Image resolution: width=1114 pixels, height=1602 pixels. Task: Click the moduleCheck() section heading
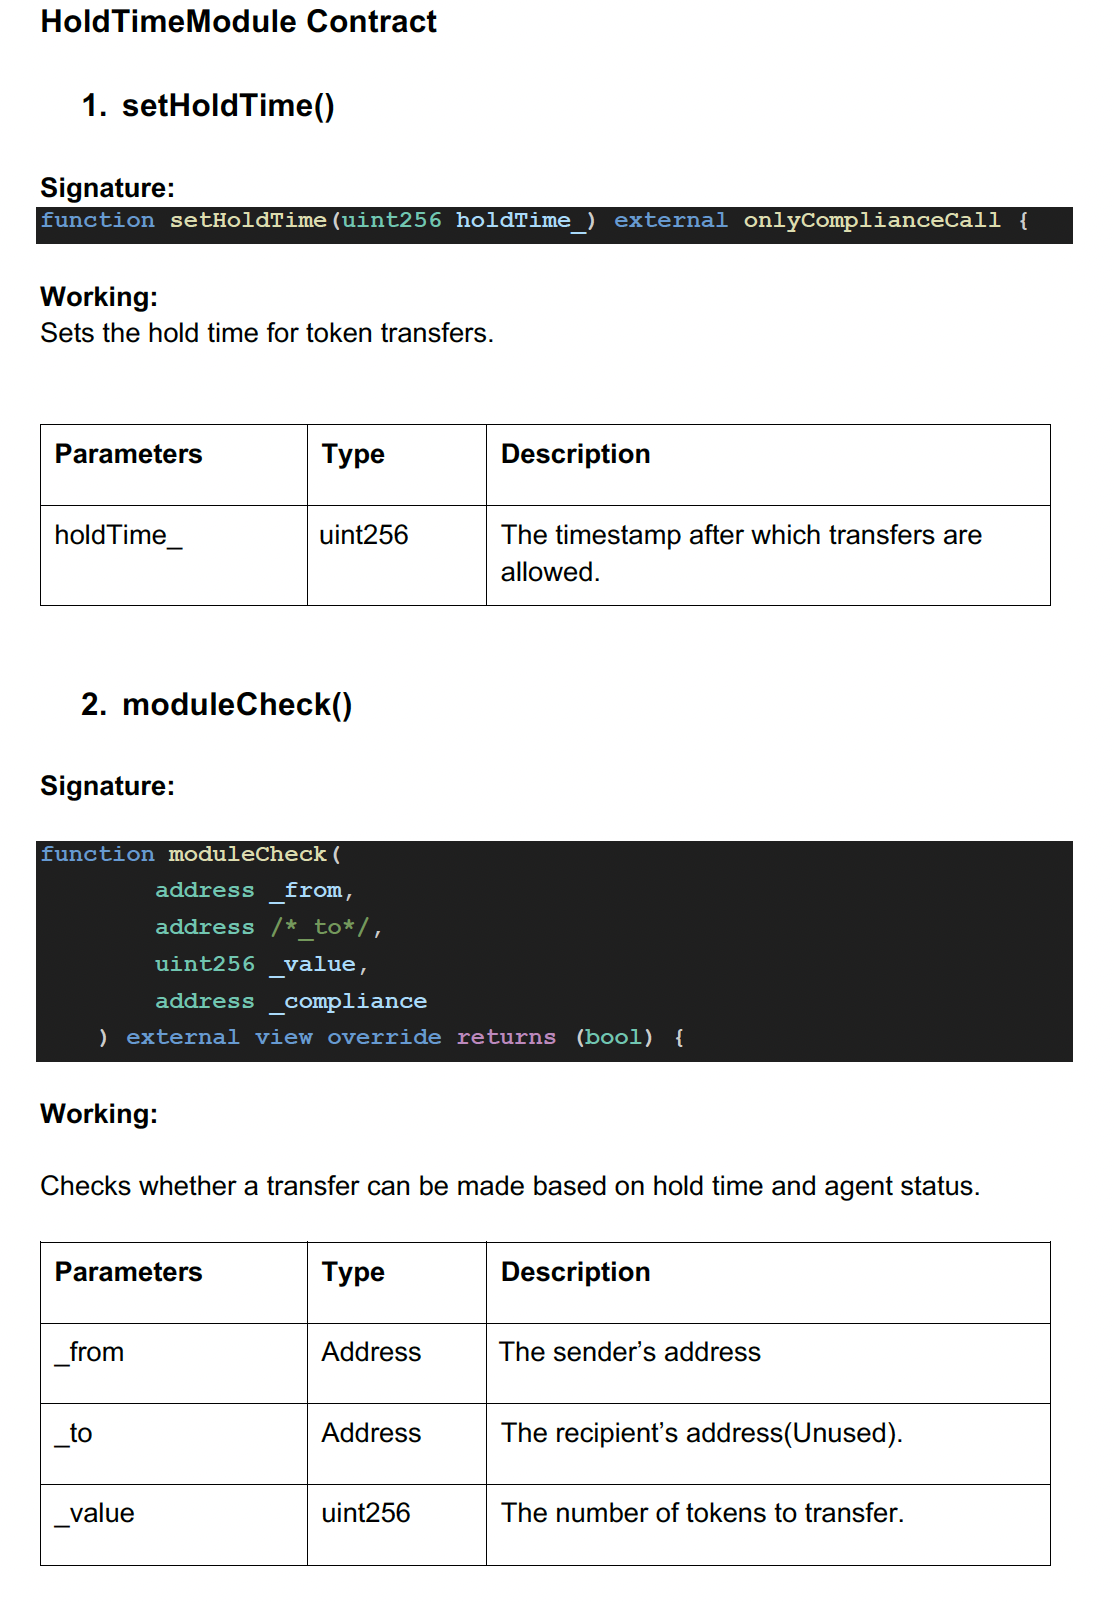pos(236,705)
